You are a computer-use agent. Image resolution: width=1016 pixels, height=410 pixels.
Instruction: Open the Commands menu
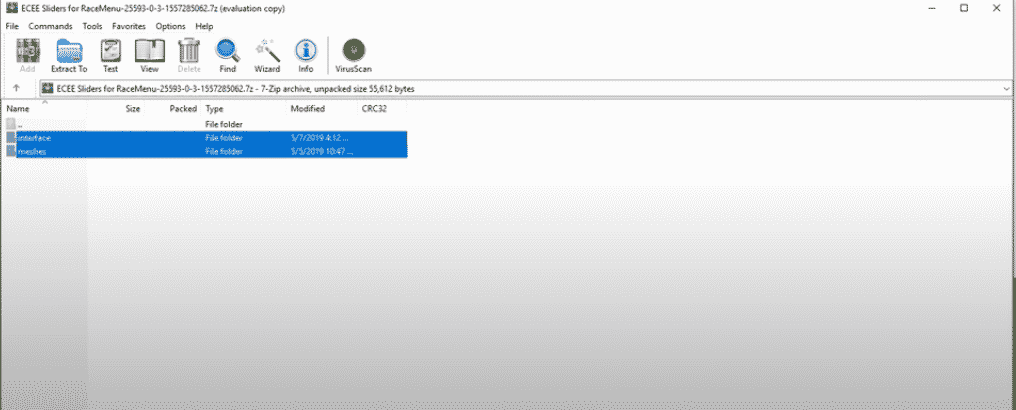pyautogui.click(x=50, y=26)
